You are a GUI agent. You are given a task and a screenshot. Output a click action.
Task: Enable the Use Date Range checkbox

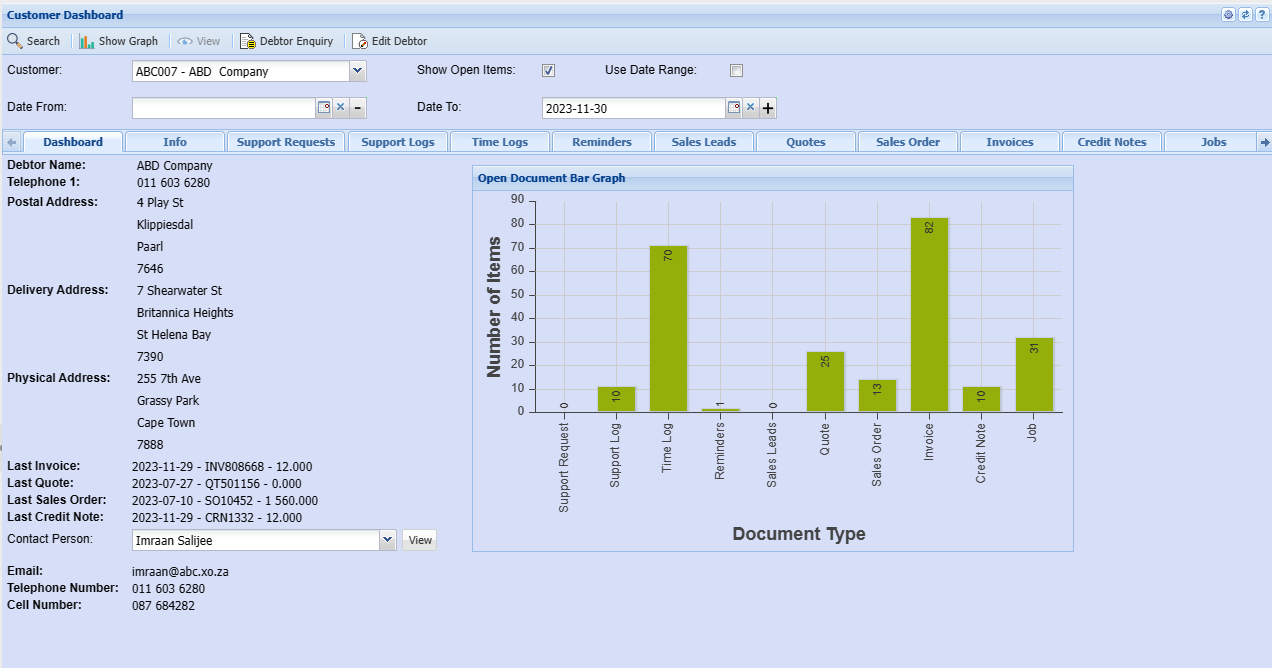[737, 71]
